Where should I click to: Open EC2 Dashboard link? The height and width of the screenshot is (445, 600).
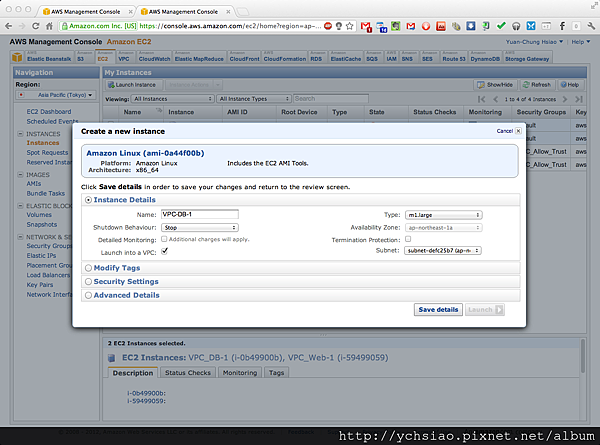pyautogui.click(x=49, y=112)
